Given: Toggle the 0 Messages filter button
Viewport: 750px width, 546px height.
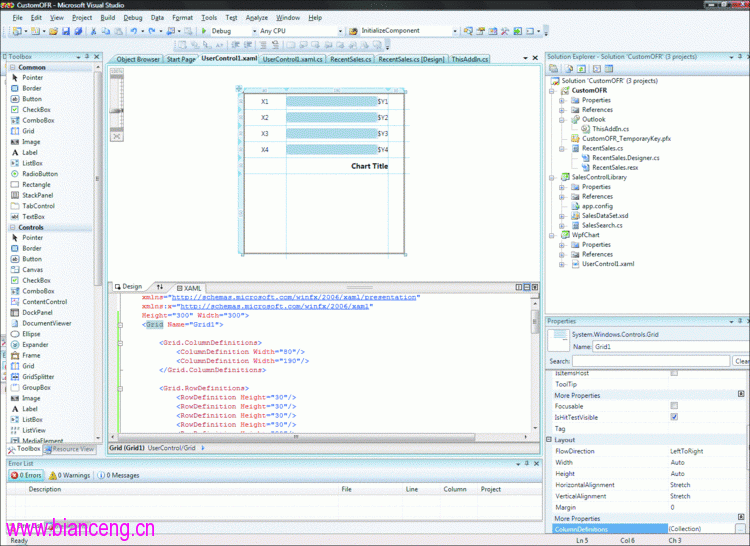Looking at the screenshot, I should tap(118, 475).
